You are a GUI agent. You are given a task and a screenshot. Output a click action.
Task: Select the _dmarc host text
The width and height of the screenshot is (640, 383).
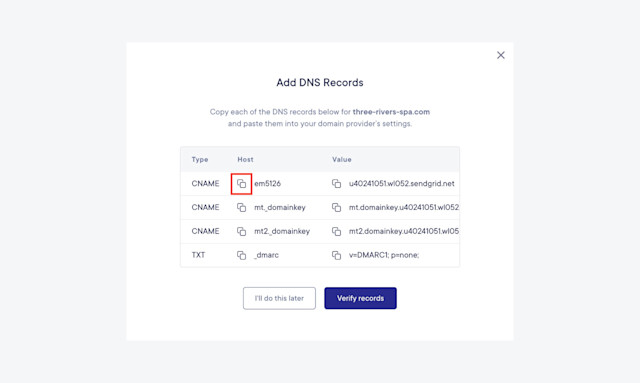(x=266, y=255)
